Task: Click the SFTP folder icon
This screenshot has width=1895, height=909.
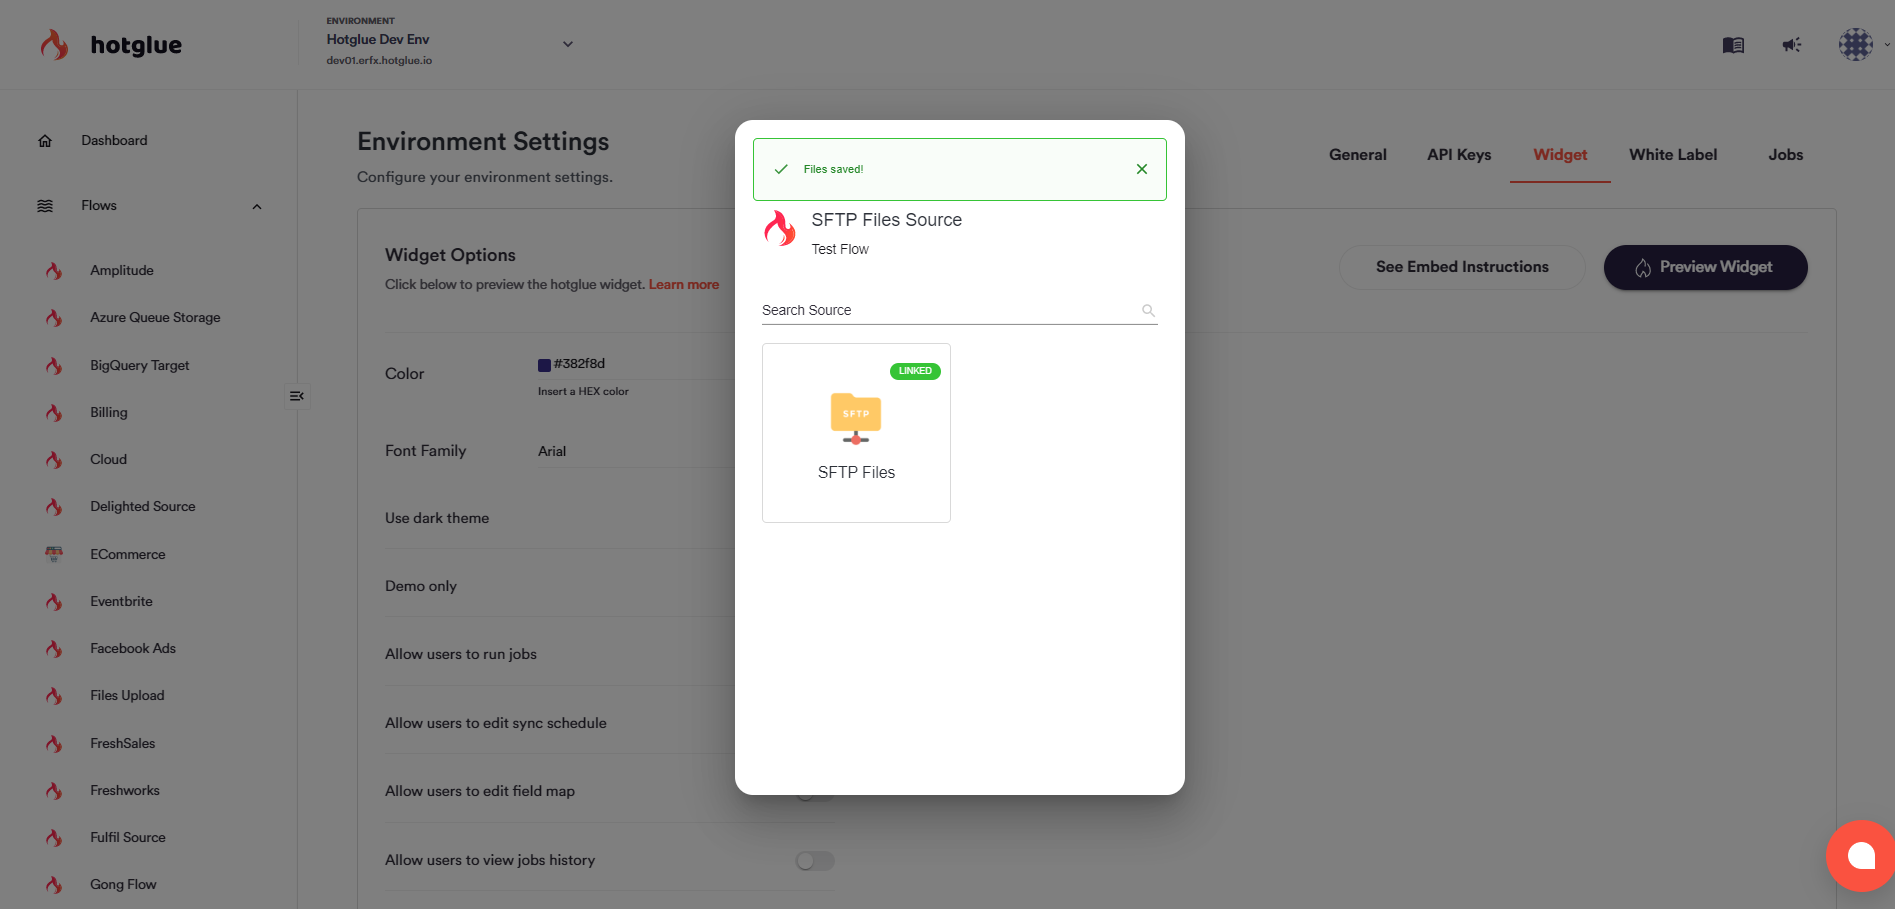Action: click(856, 418)
